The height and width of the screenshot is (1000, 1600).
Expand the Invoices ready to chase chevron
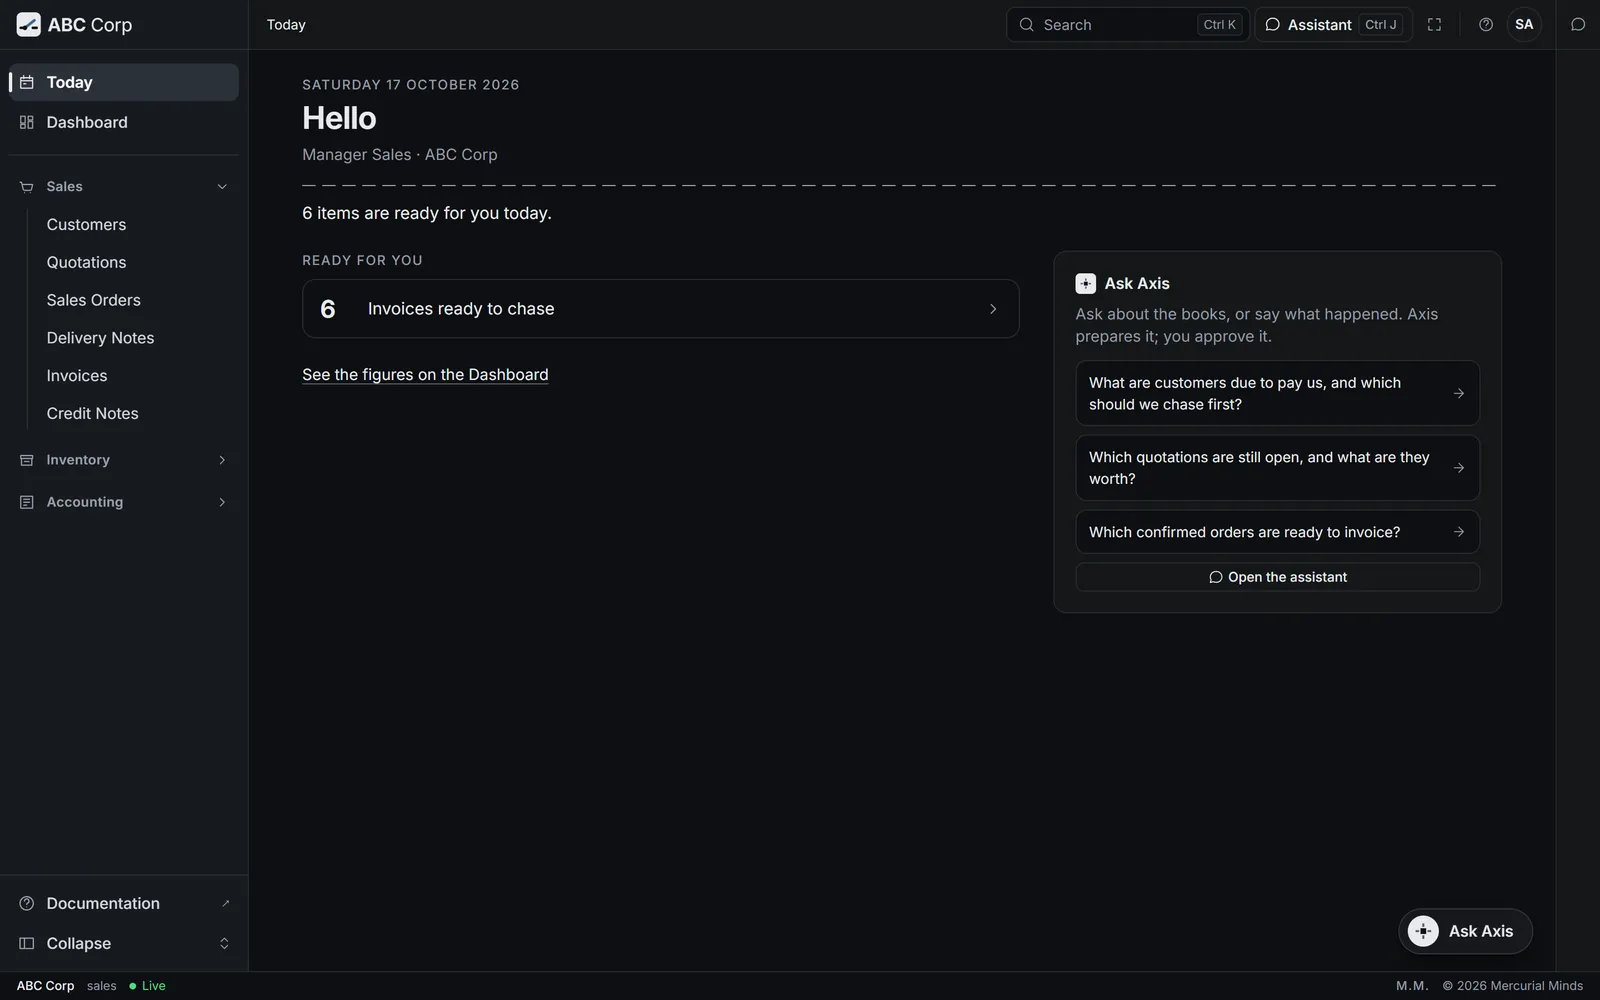[993, 309]
